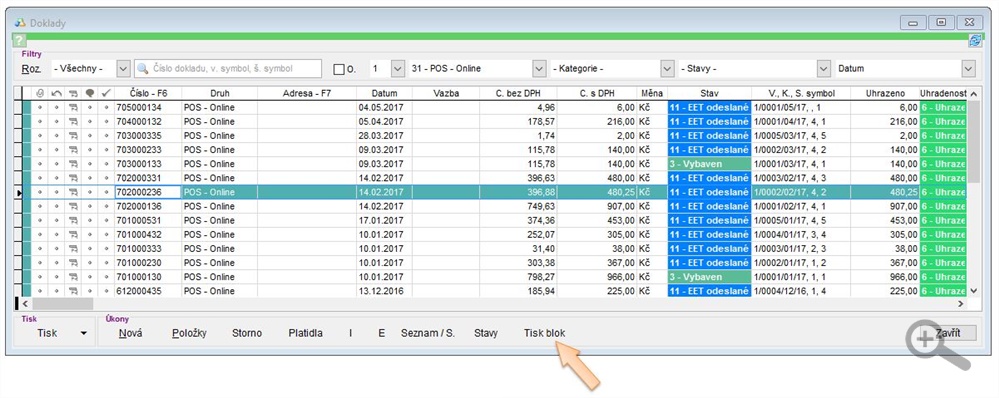Click Stavy in the Úkony bar
999x398 pixels.
[x=486, y=333]
